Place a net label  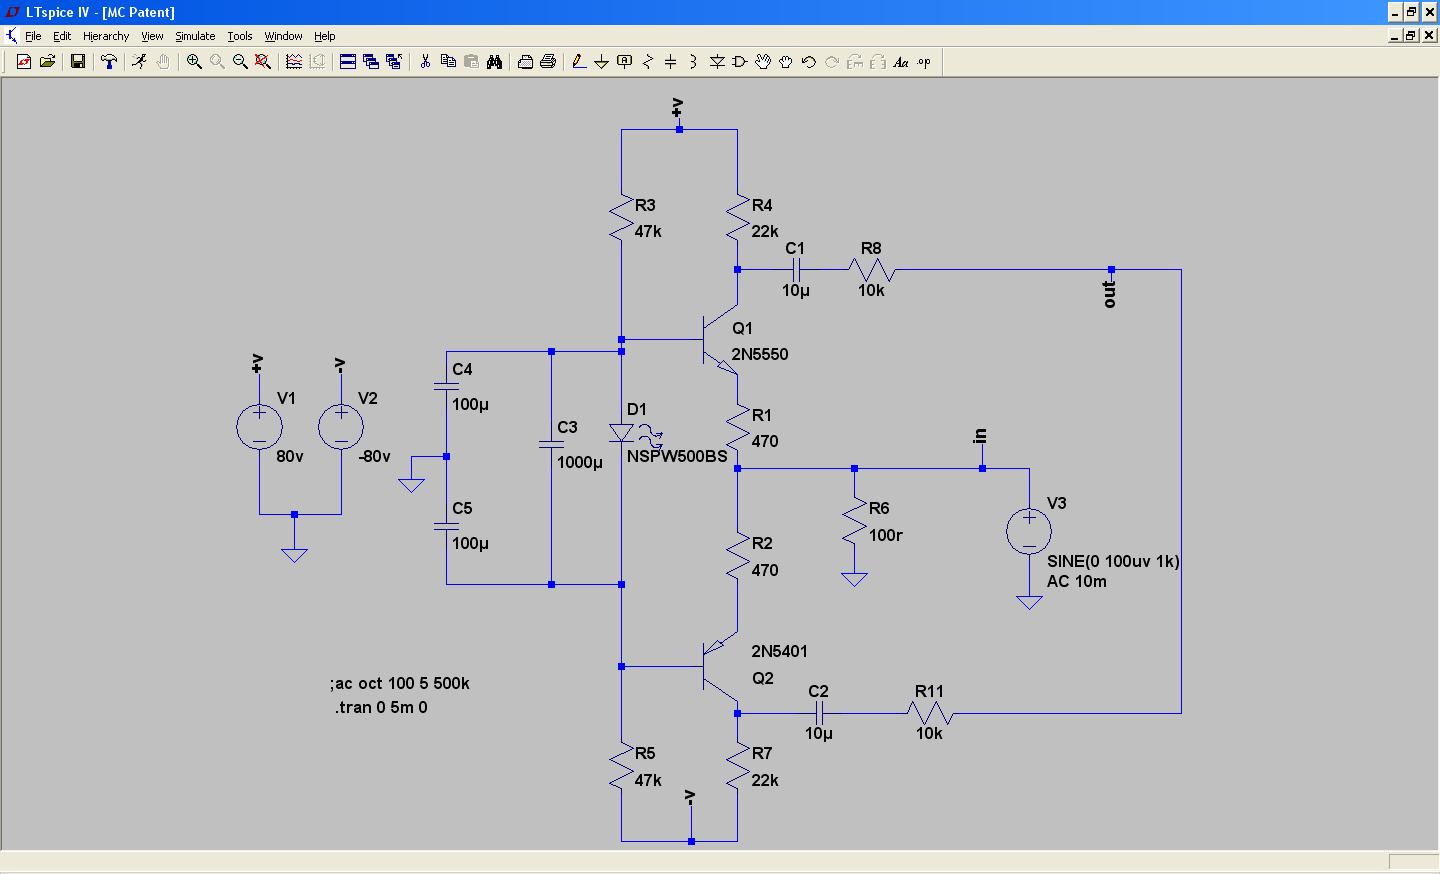[624, 62]
